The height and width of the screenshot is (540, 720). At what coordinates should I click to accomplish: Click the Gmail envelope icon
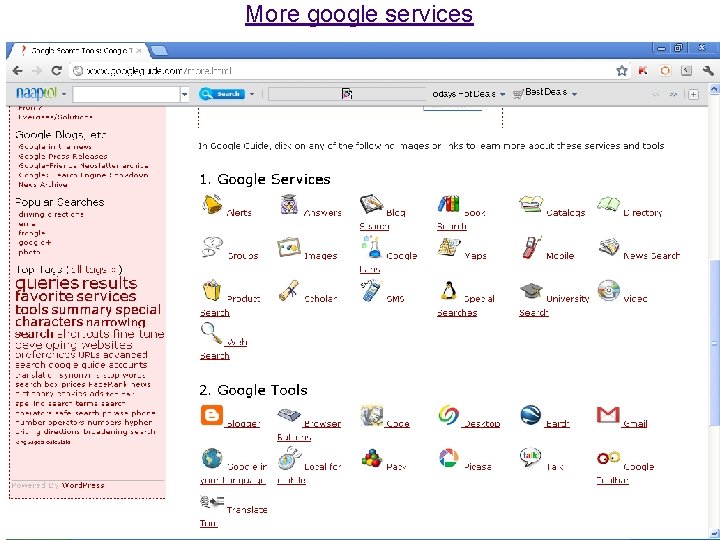point(608,415)
